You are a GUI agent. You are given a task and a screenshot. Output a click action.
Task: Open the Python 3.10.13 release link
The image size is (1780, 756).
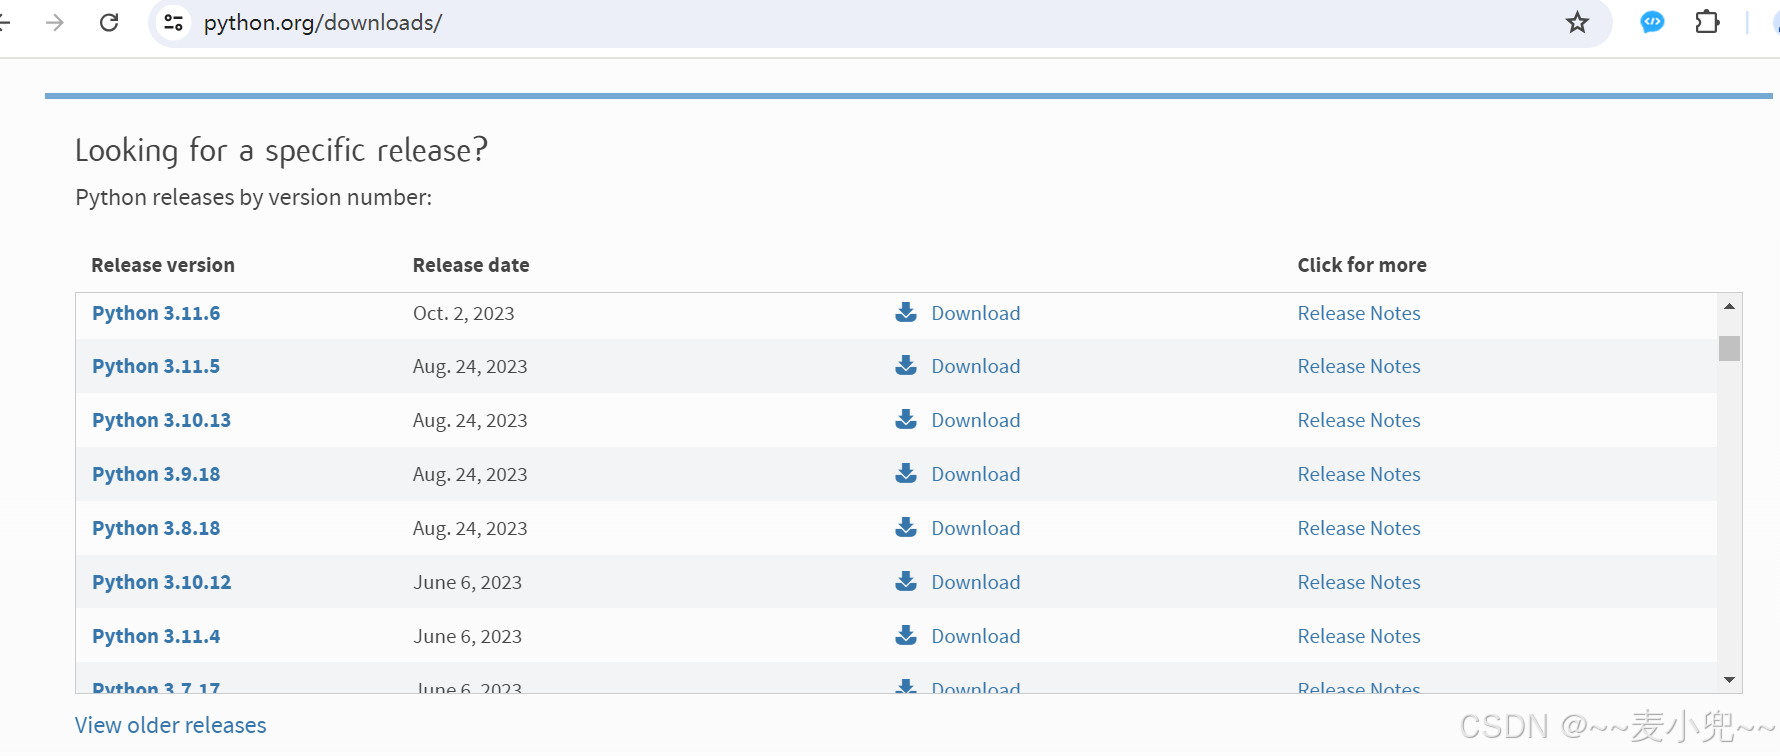(x=161, y=420)
